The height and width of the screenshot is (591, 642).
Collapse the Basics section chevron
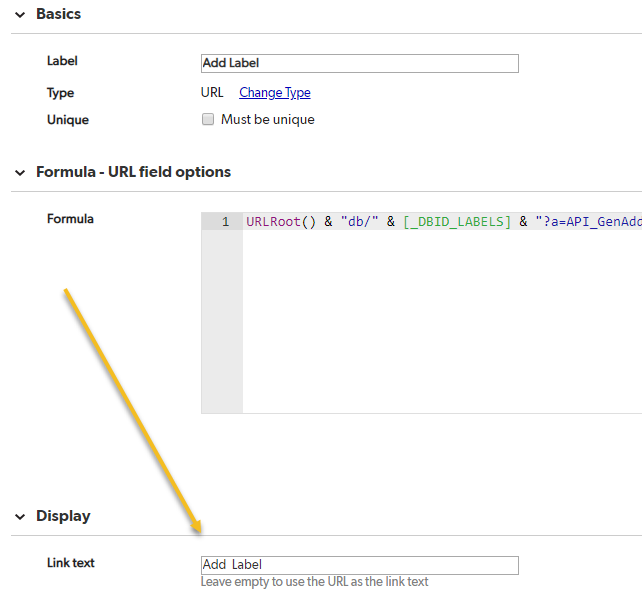[20, 15]
